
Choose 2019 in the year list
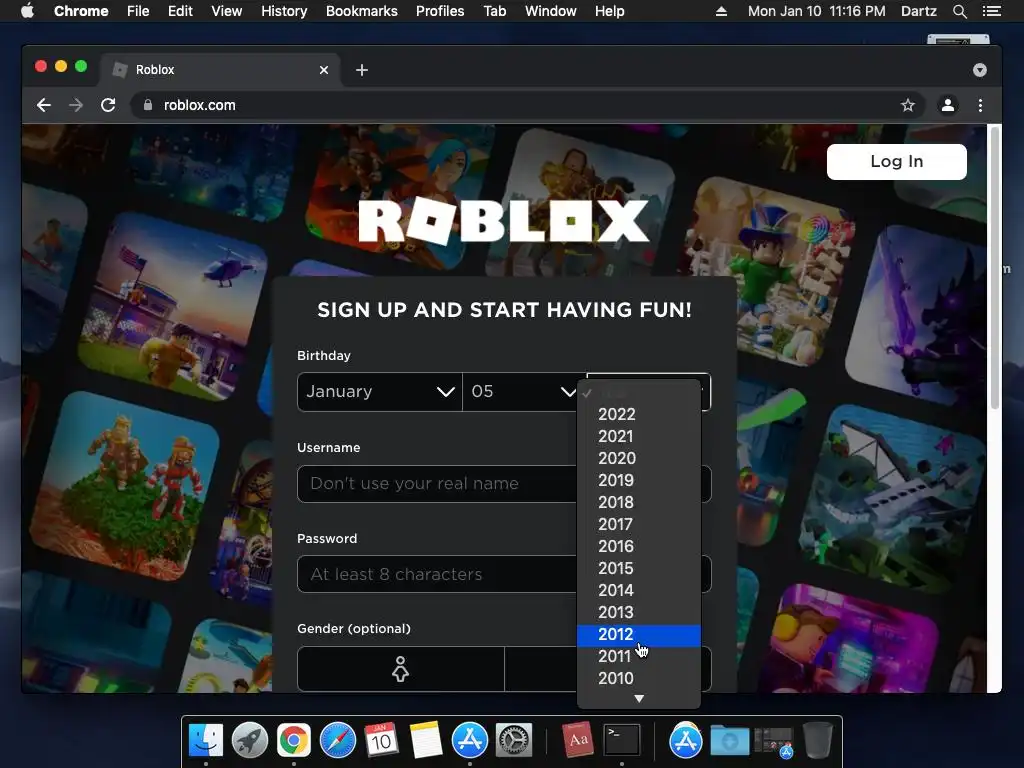coord(639,480)
